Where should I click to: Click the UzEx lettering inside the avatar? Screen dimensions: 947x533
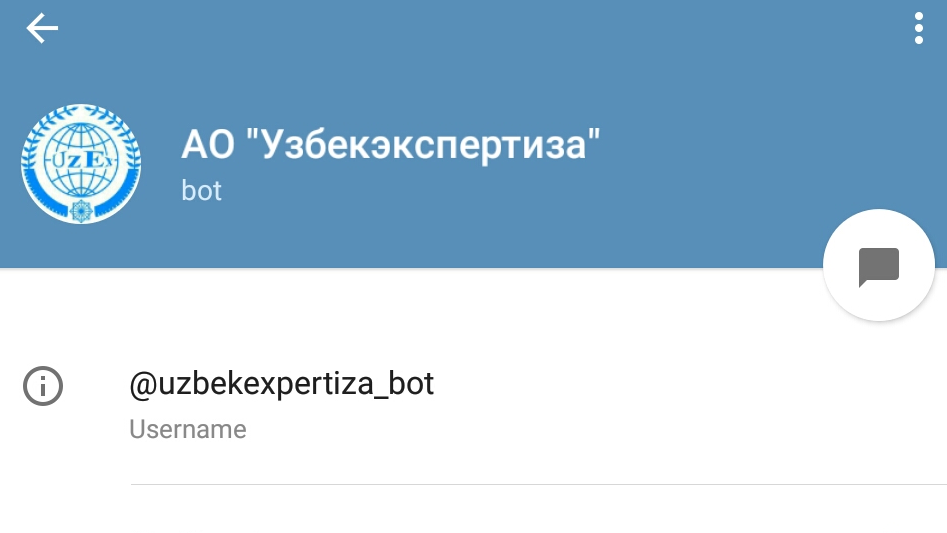82,161
